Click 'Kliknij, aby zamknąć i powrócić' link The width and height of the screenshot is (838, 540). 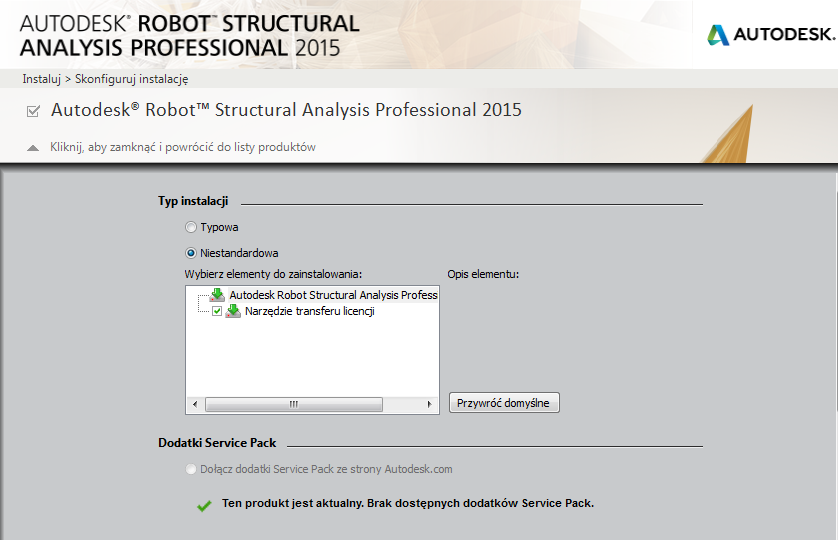point(183,147)
